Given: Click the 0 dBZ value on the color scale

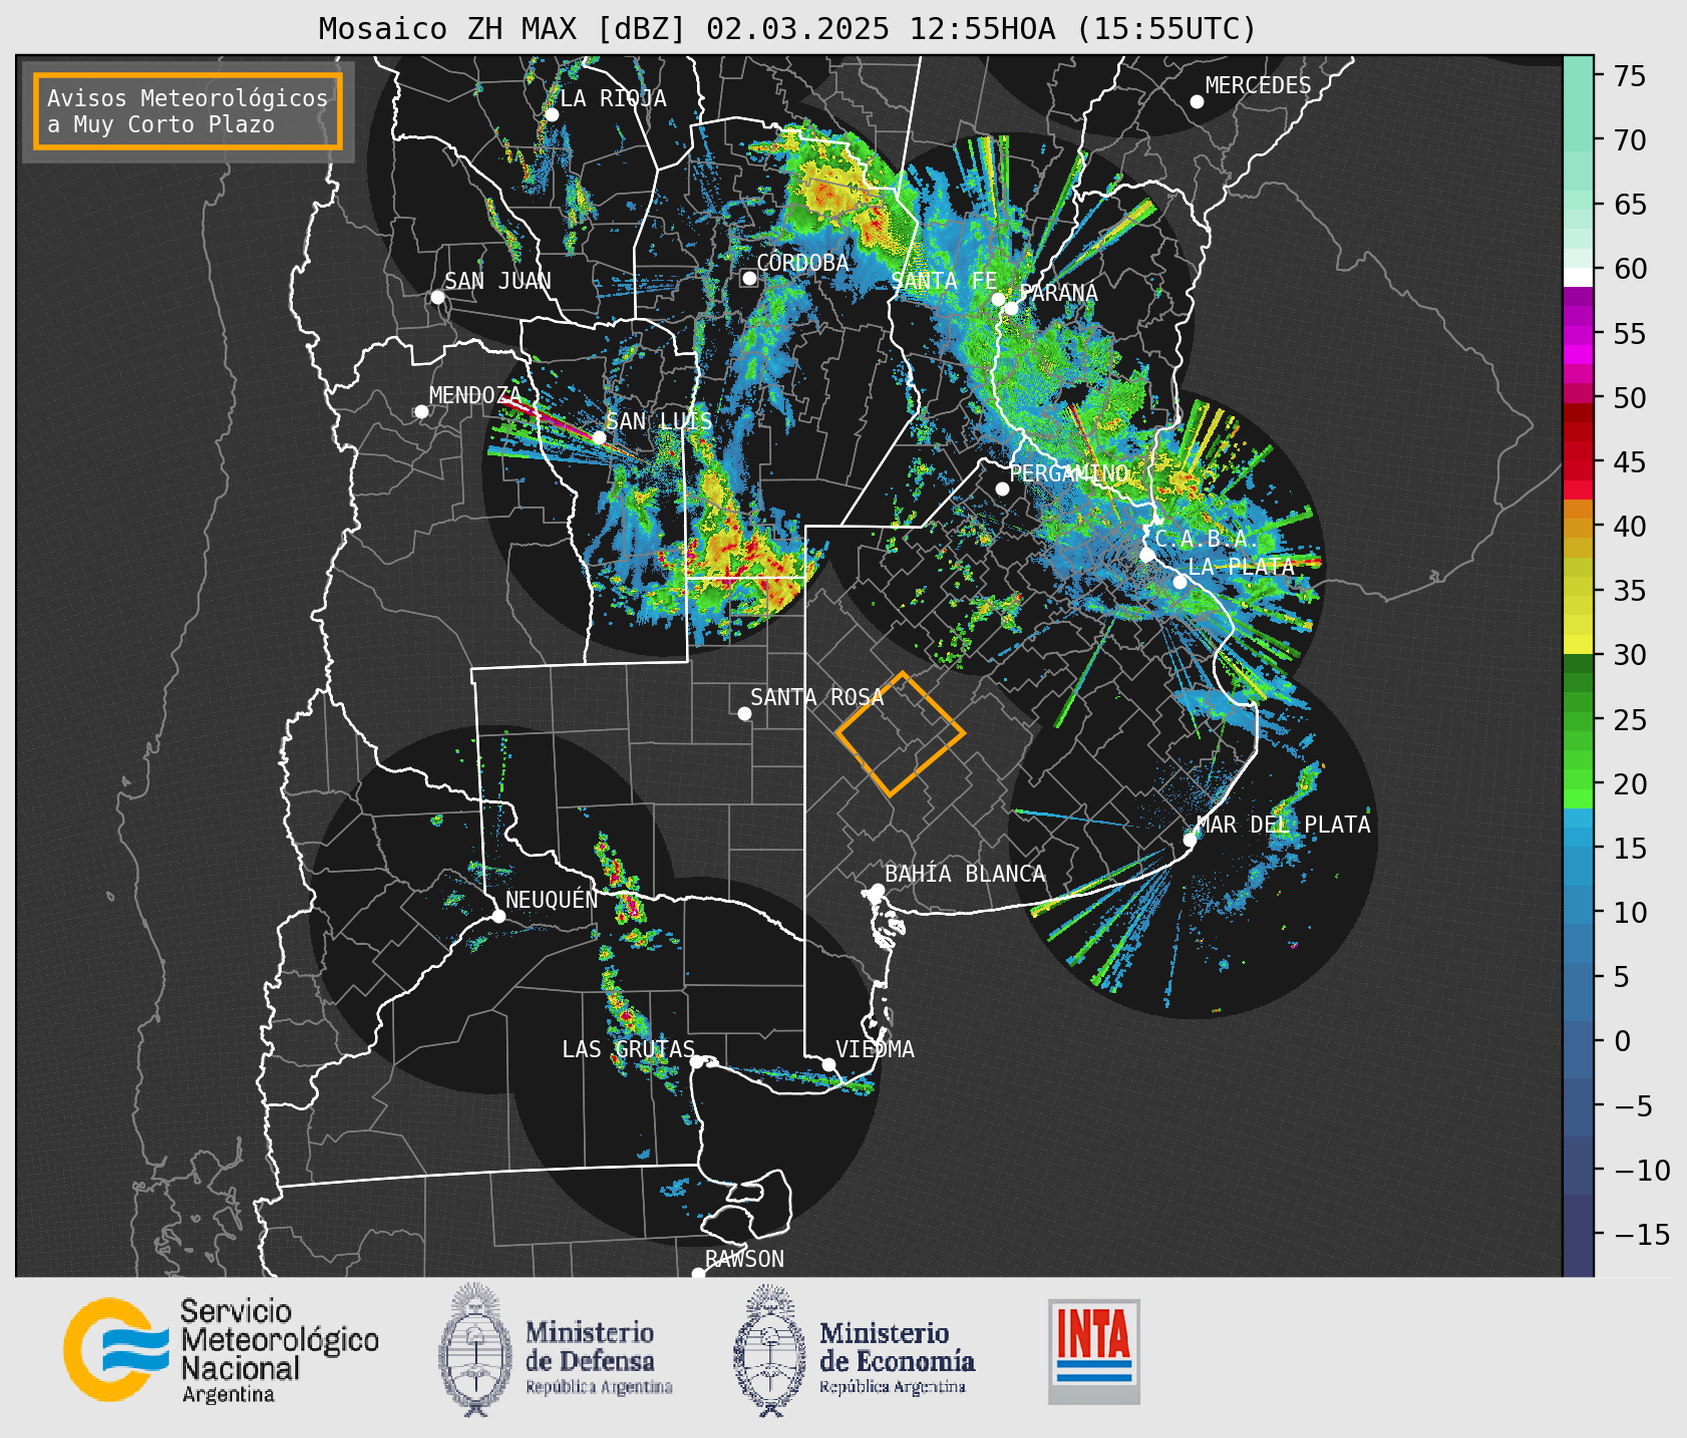Looking at the screenshot, I should click(x=1622, y=1041).
